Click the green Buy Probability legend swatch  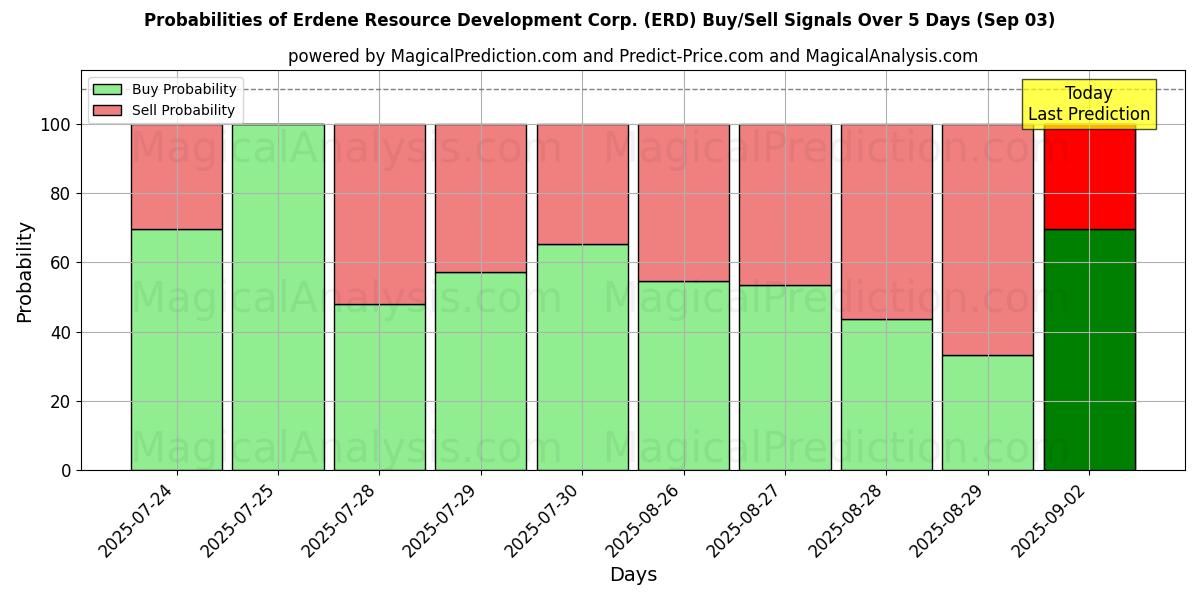[107, 90]
